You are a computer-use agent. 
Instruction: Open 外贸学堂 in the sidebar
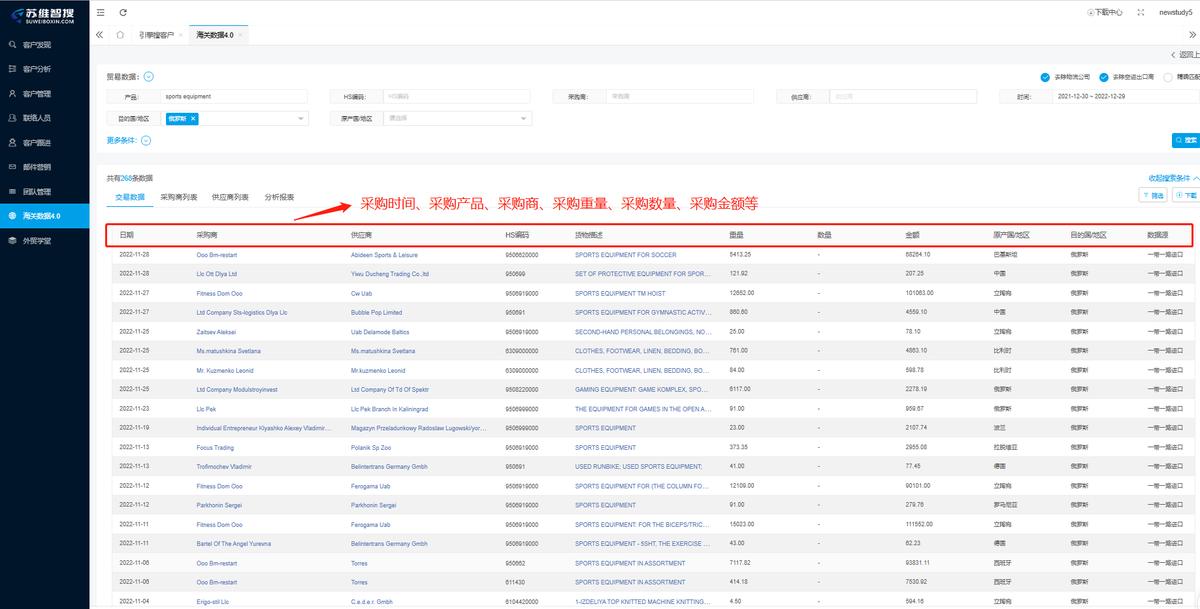click(37, 240)
